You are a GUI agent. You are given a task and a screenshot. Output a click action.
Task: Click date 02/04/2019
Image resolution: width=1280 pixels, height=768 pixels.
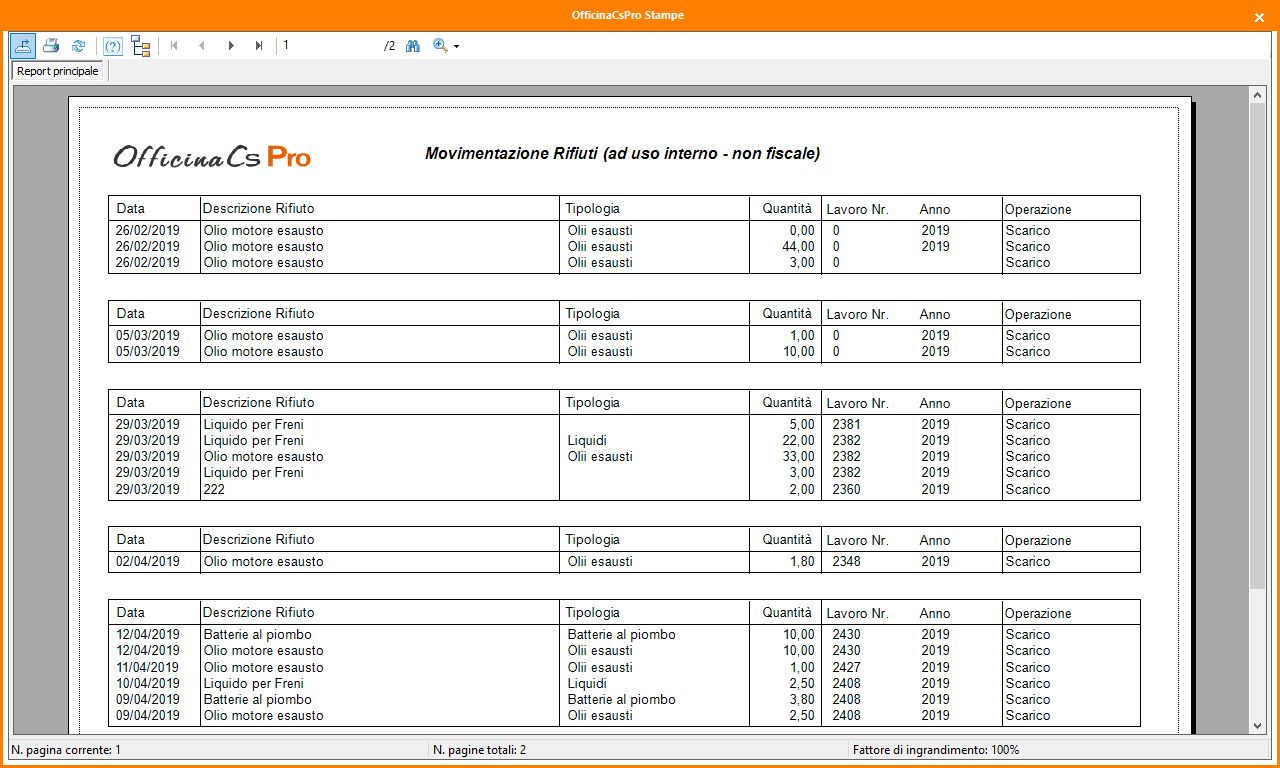pyautogui.click(x=148, y=562)
